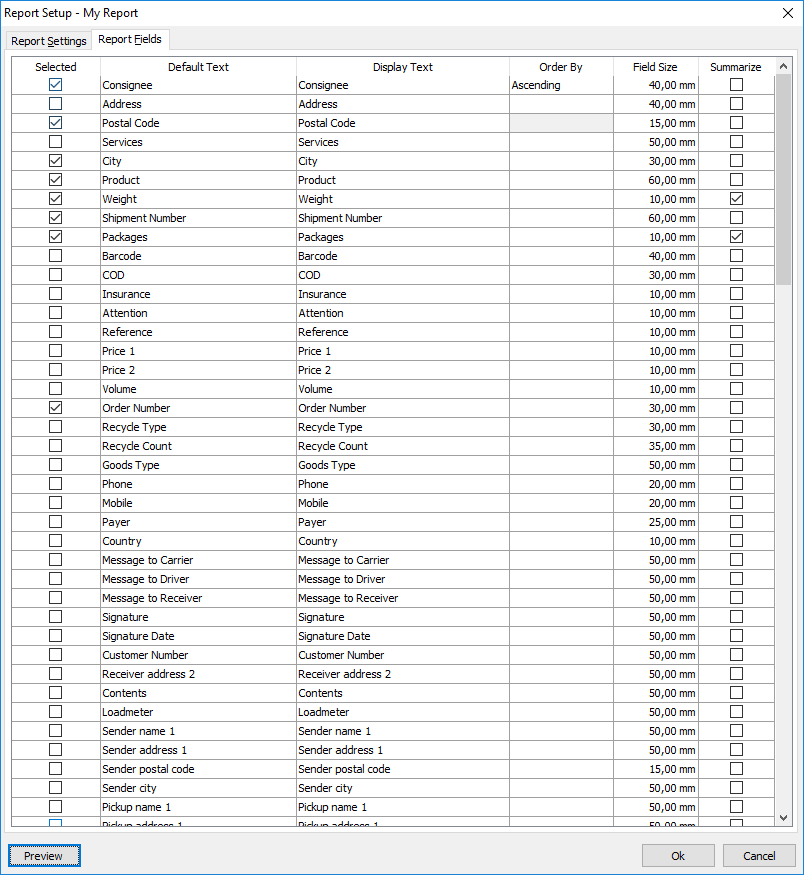Select the 'Goods Type' Default Text cell

199,465
